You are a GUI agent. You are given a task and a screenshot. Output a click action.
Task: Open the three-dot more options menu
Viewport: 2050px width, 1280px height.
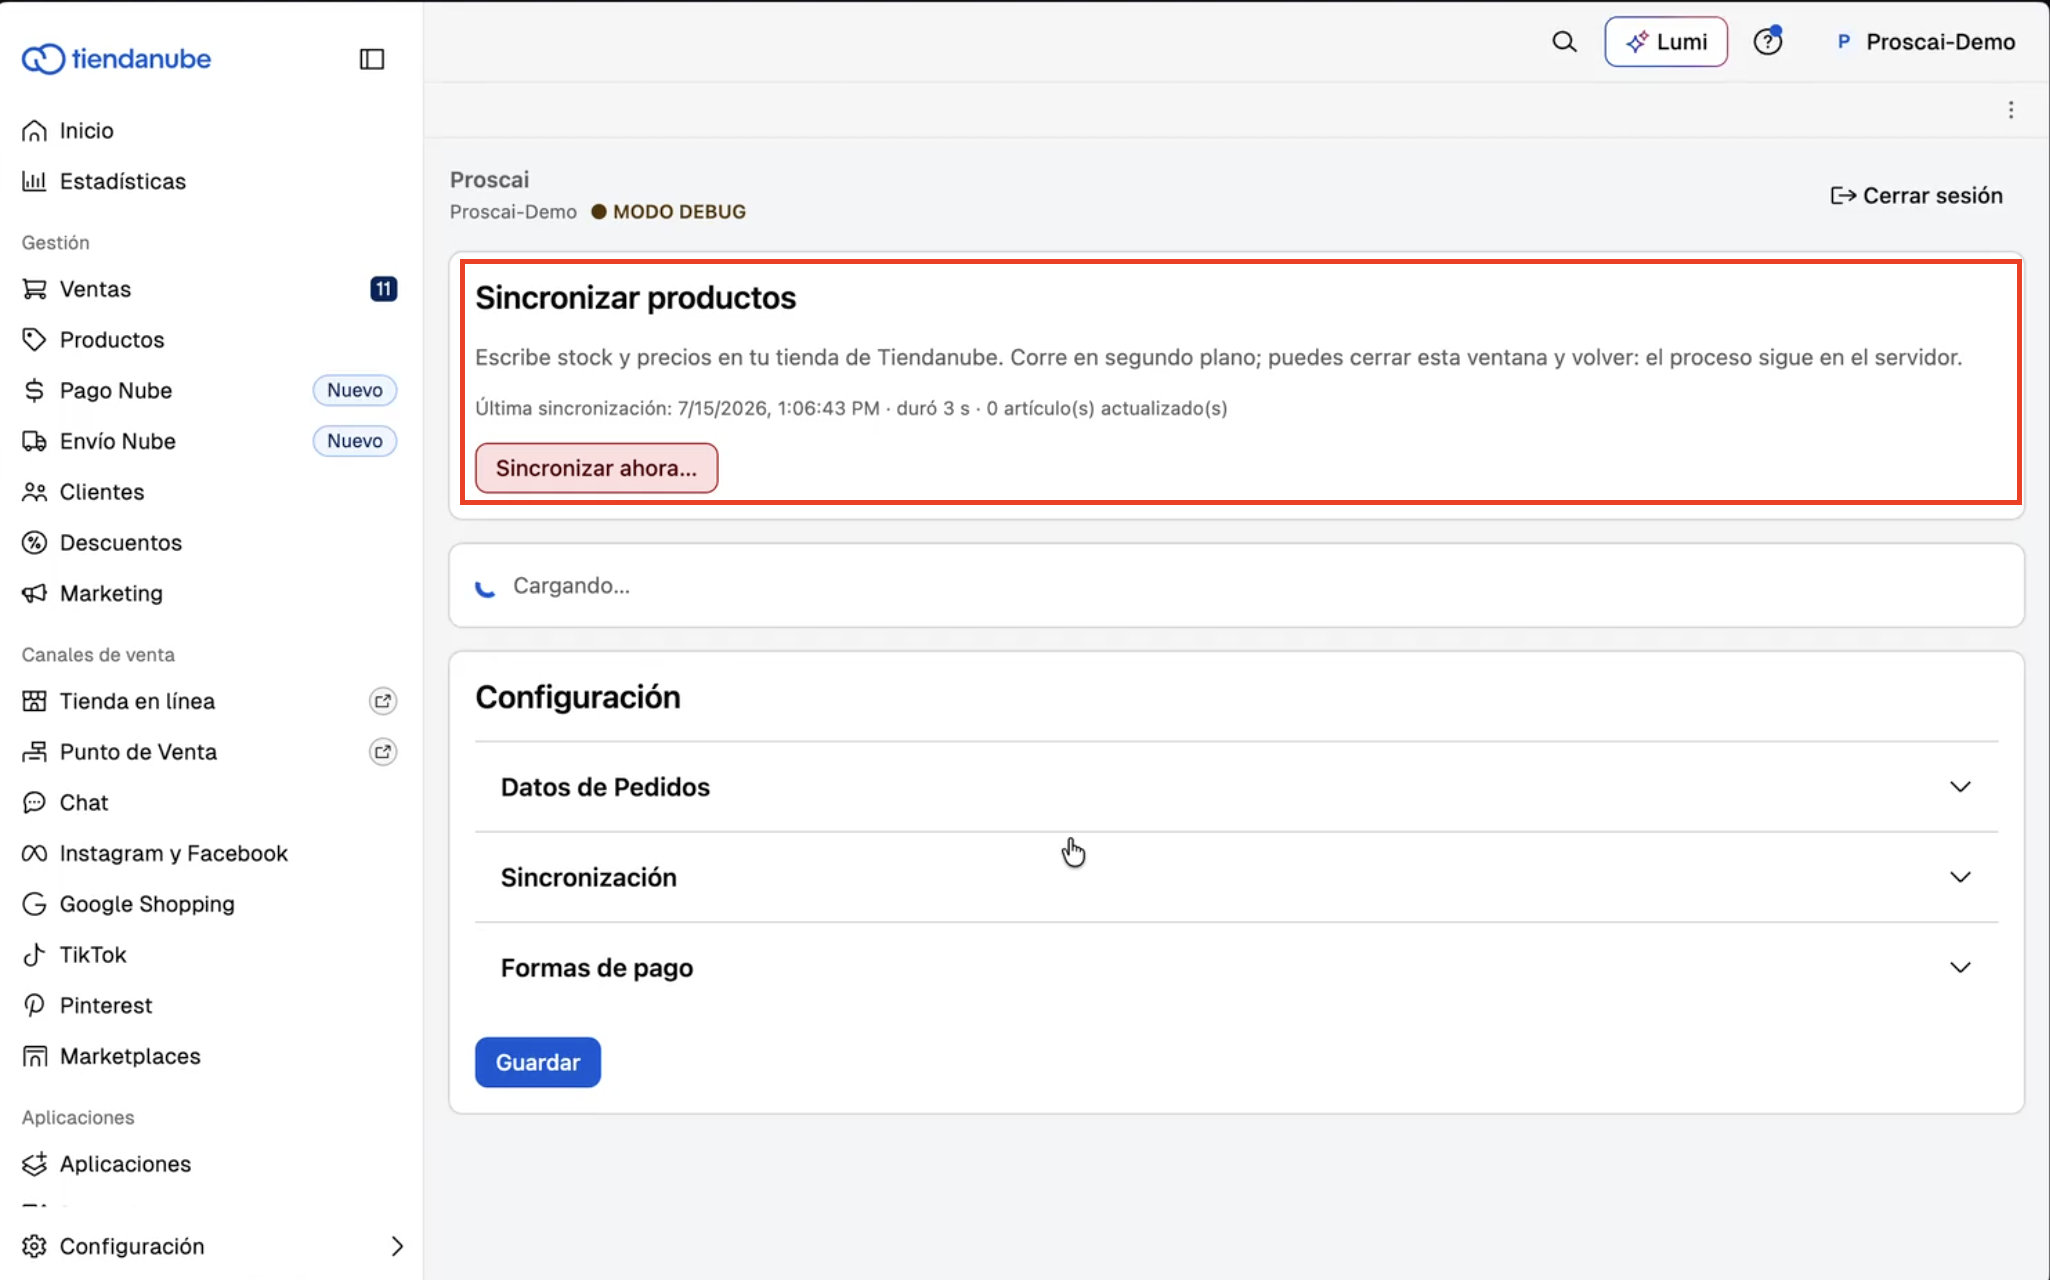coord(2011,110)
